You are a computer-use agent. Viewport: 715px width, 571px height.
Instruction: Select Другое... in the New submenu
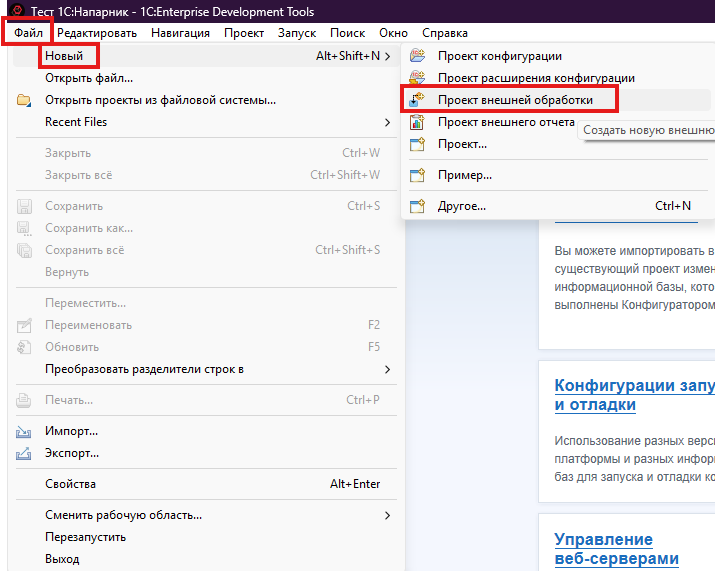(x=558, y=206)
